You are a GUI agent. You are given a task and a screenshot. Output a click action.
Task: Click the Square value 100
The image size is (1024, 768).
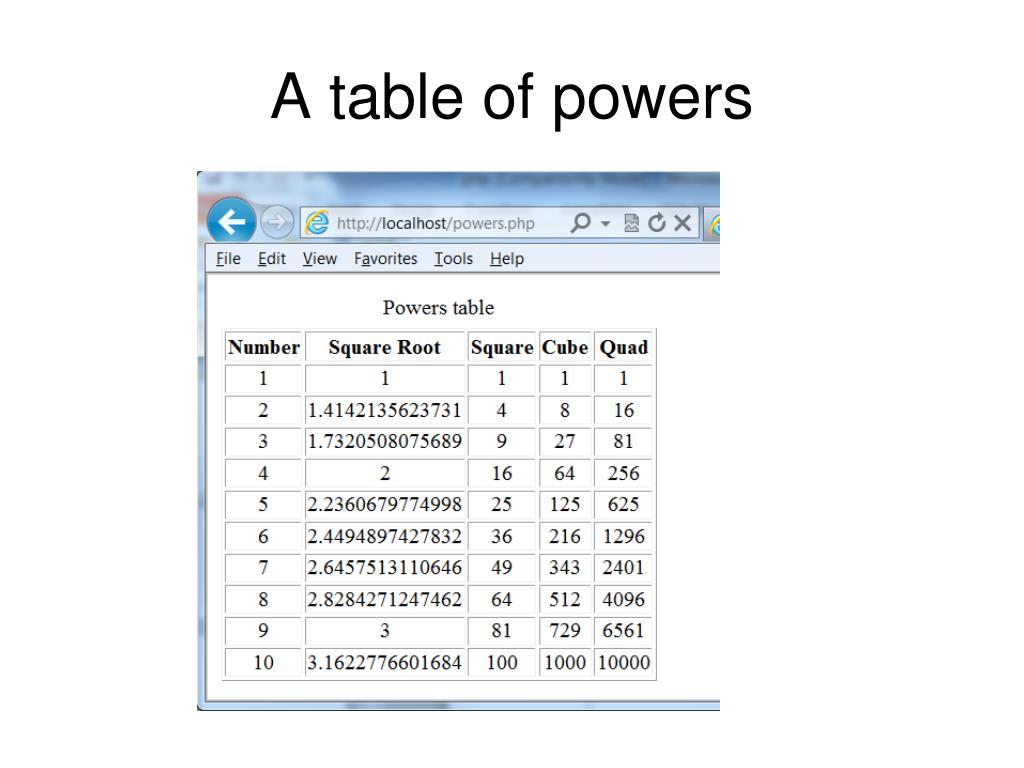502,662
